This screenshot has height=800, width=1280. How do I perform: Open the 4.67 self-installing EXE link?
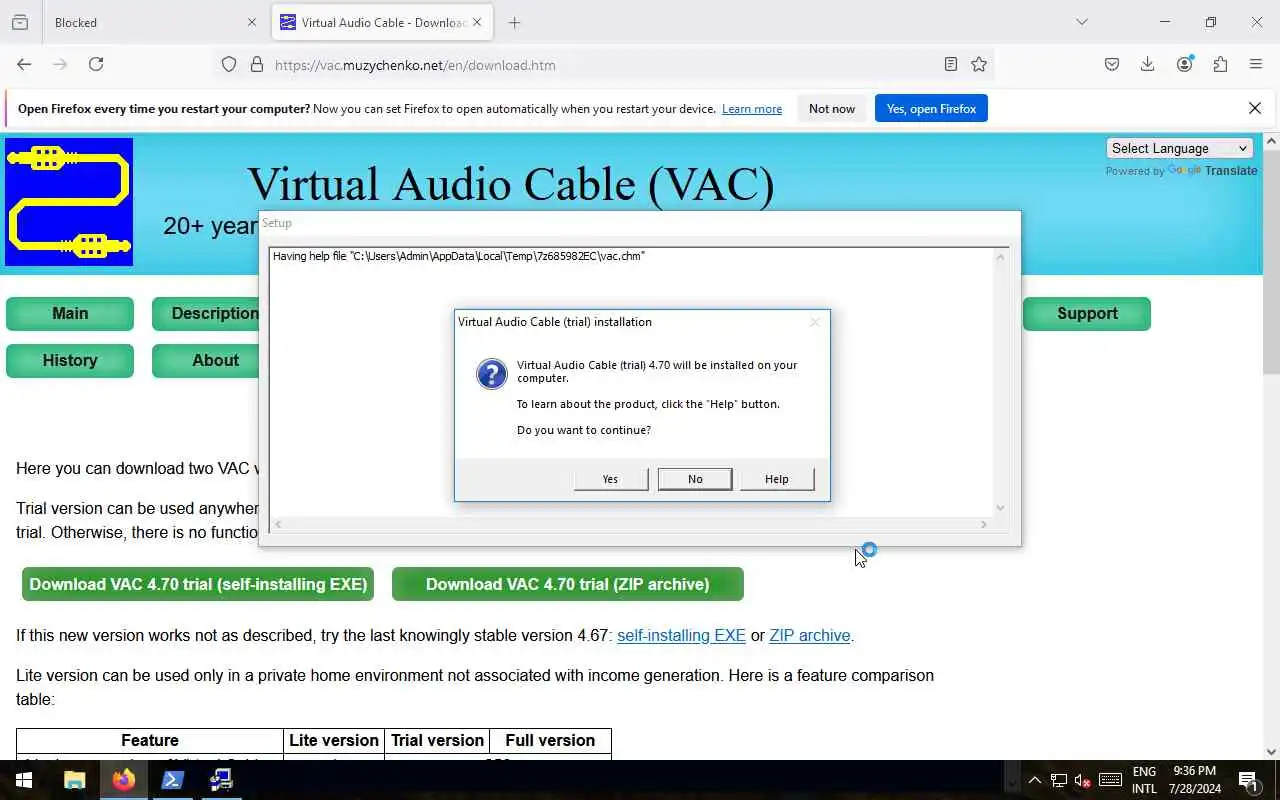681,635
